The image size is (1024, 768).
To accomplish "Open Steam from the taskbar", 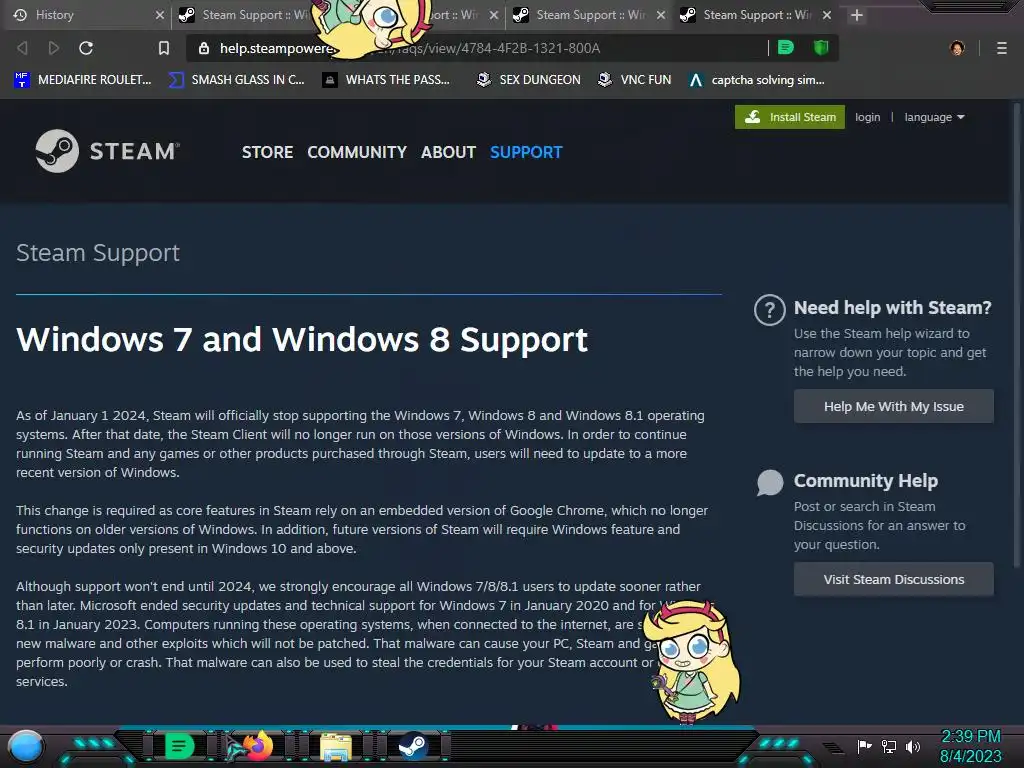I will click(413, 746).
